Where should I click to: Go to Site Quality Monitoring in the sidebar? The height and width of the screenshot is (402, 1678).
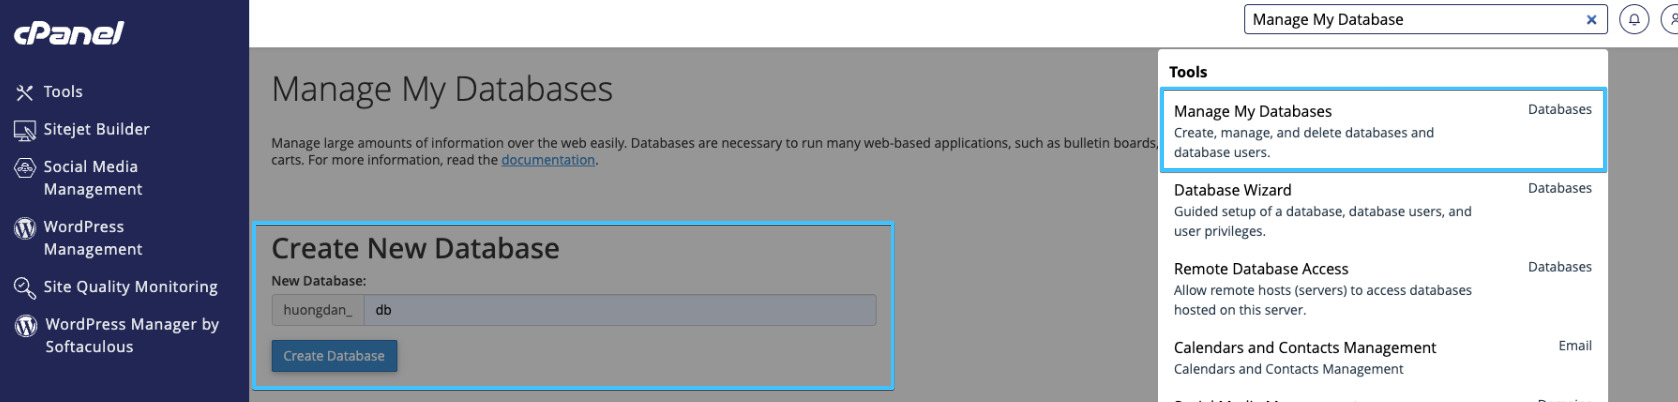point(130,287)
